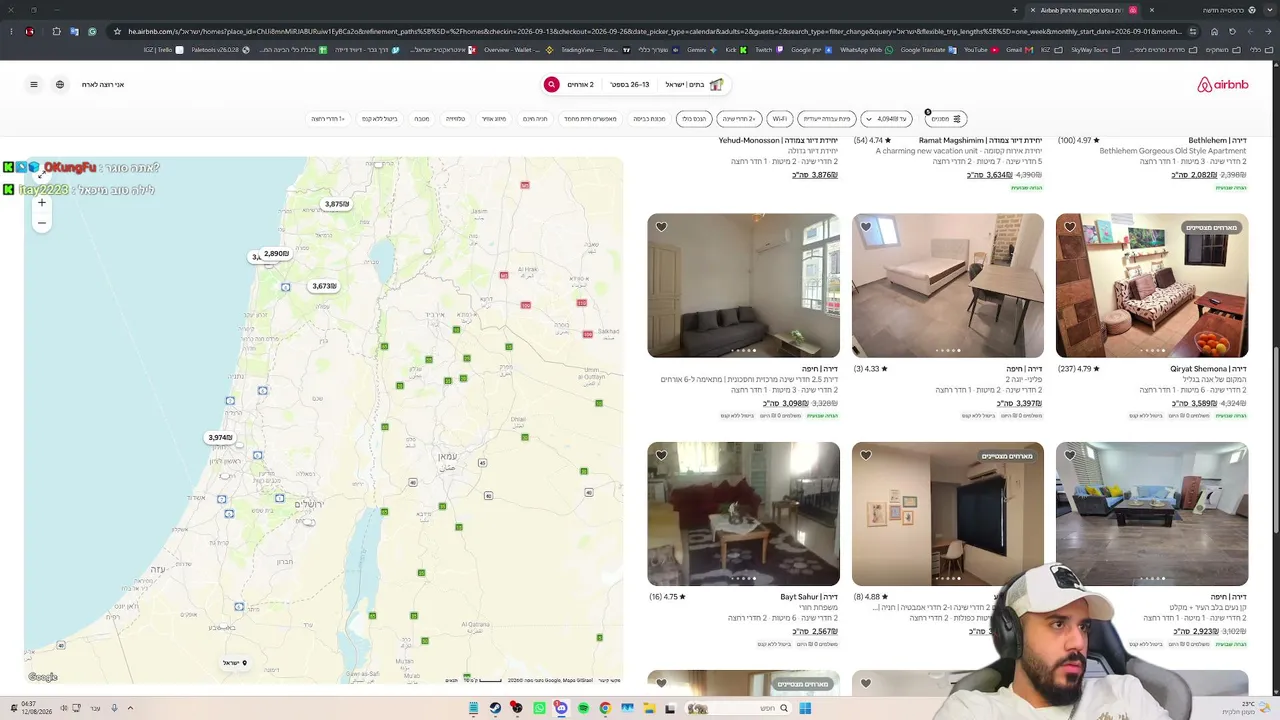This screenshot has height=720, width=1280.
Task: Click the Airbnb your home link
Action: [103, 85]
